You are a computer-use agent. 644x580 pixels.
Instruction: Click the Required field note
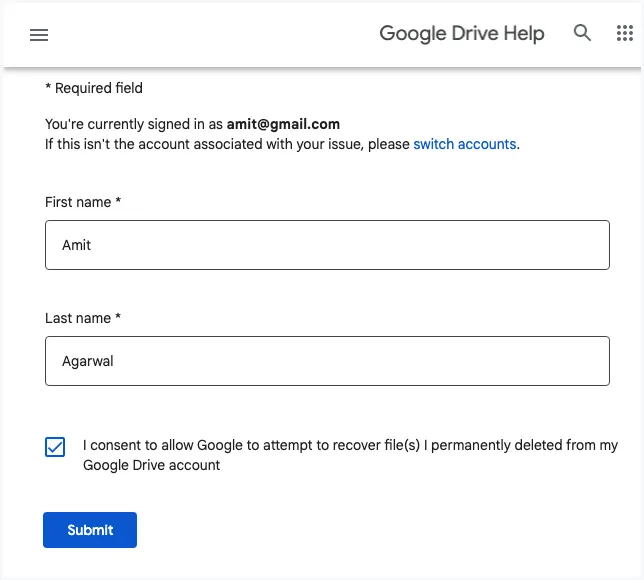click(x=94, y=88)
